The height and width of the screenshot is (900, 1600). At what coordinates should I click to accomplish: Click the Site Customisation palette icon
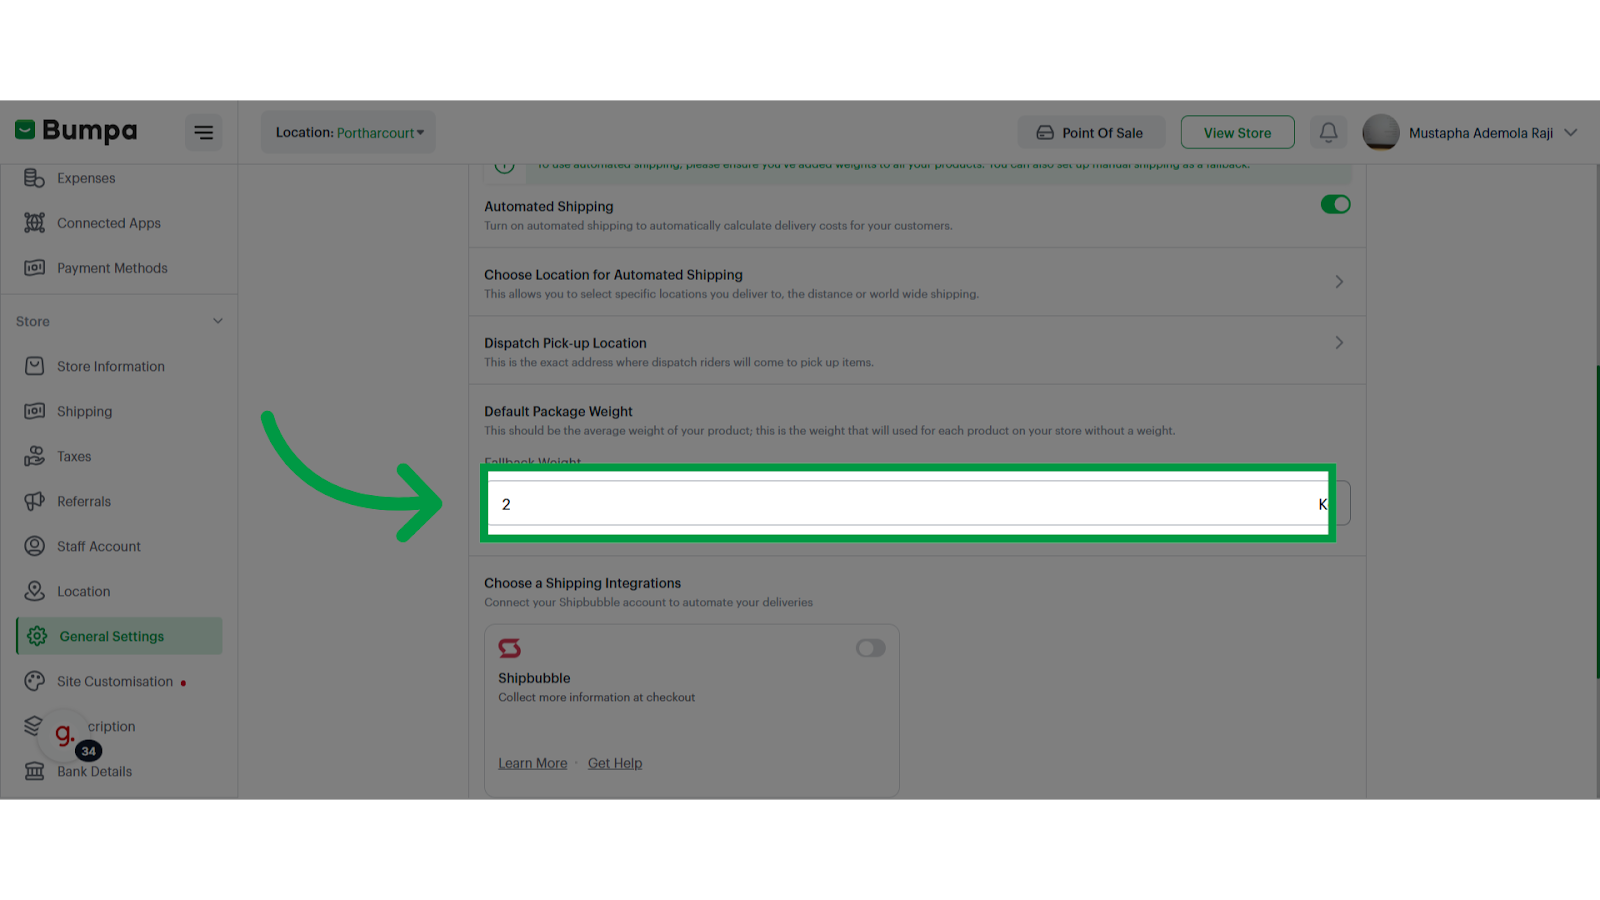(x=35, y=681)
